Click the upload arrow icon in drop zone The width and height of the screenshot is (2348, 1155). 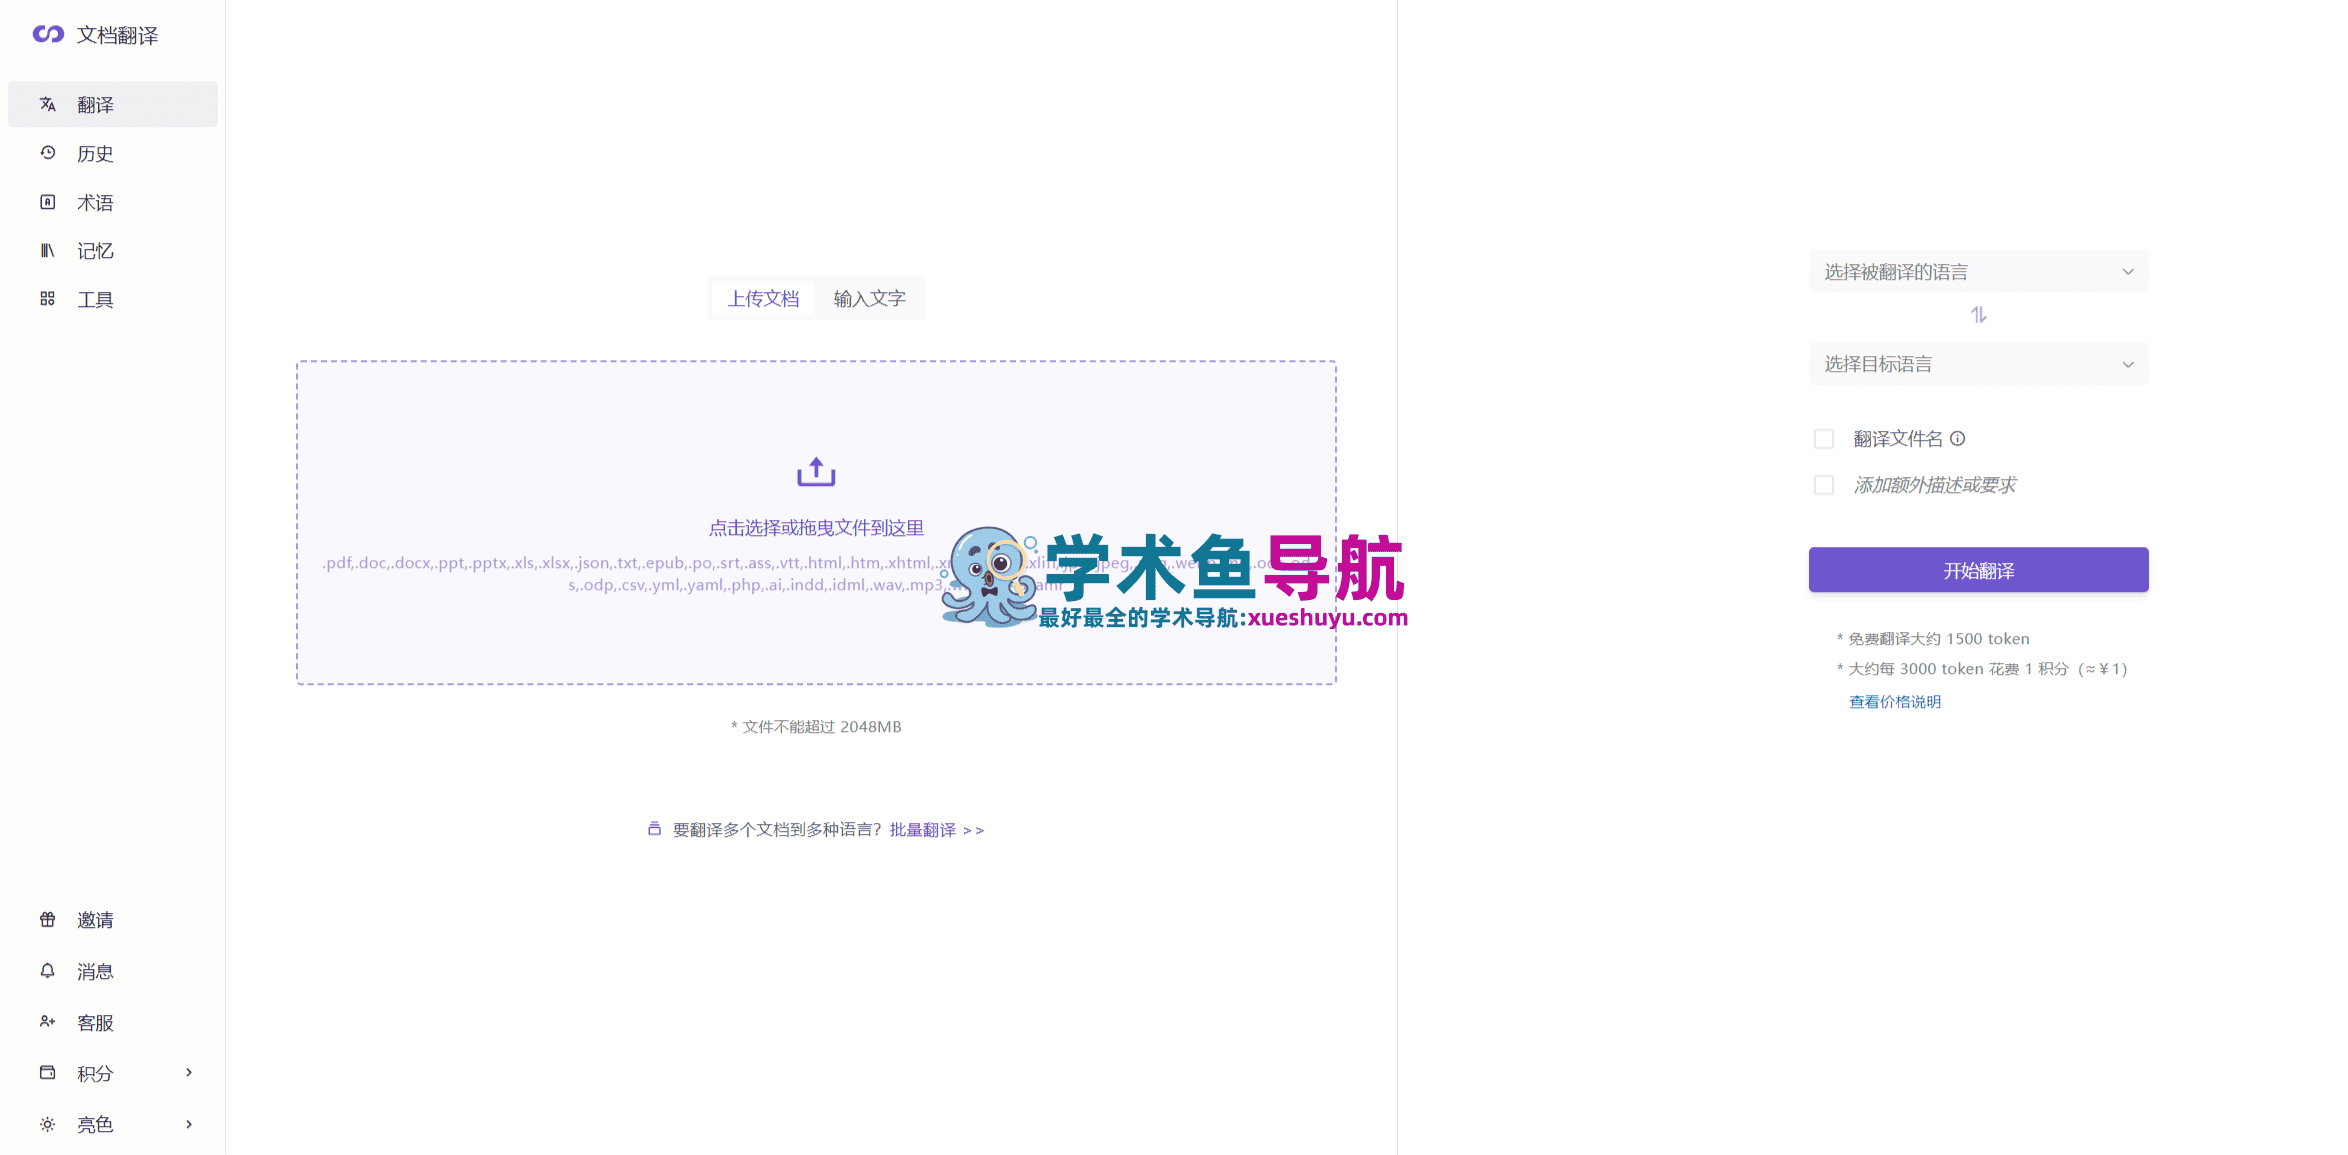click(x=816, y=471)
